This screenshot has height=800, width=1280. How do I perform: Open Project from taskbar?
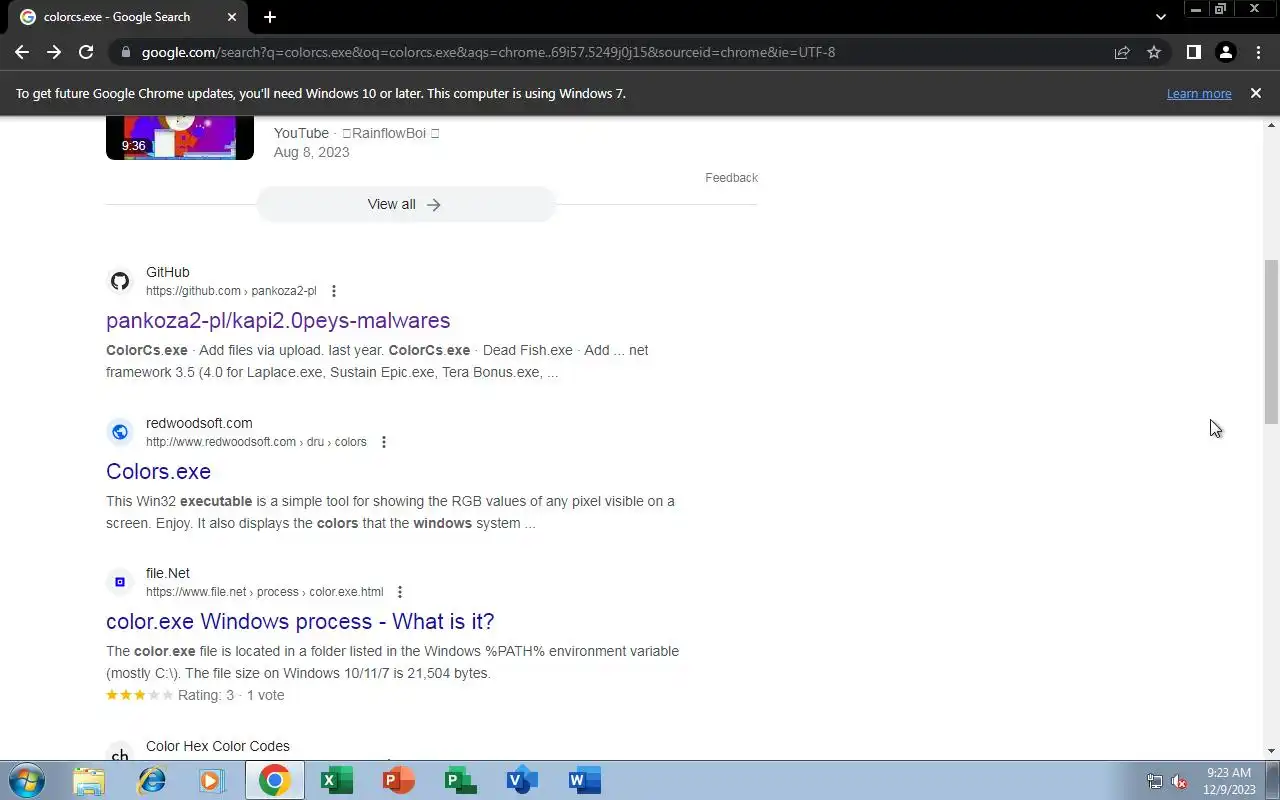click(x=460, y=780)
